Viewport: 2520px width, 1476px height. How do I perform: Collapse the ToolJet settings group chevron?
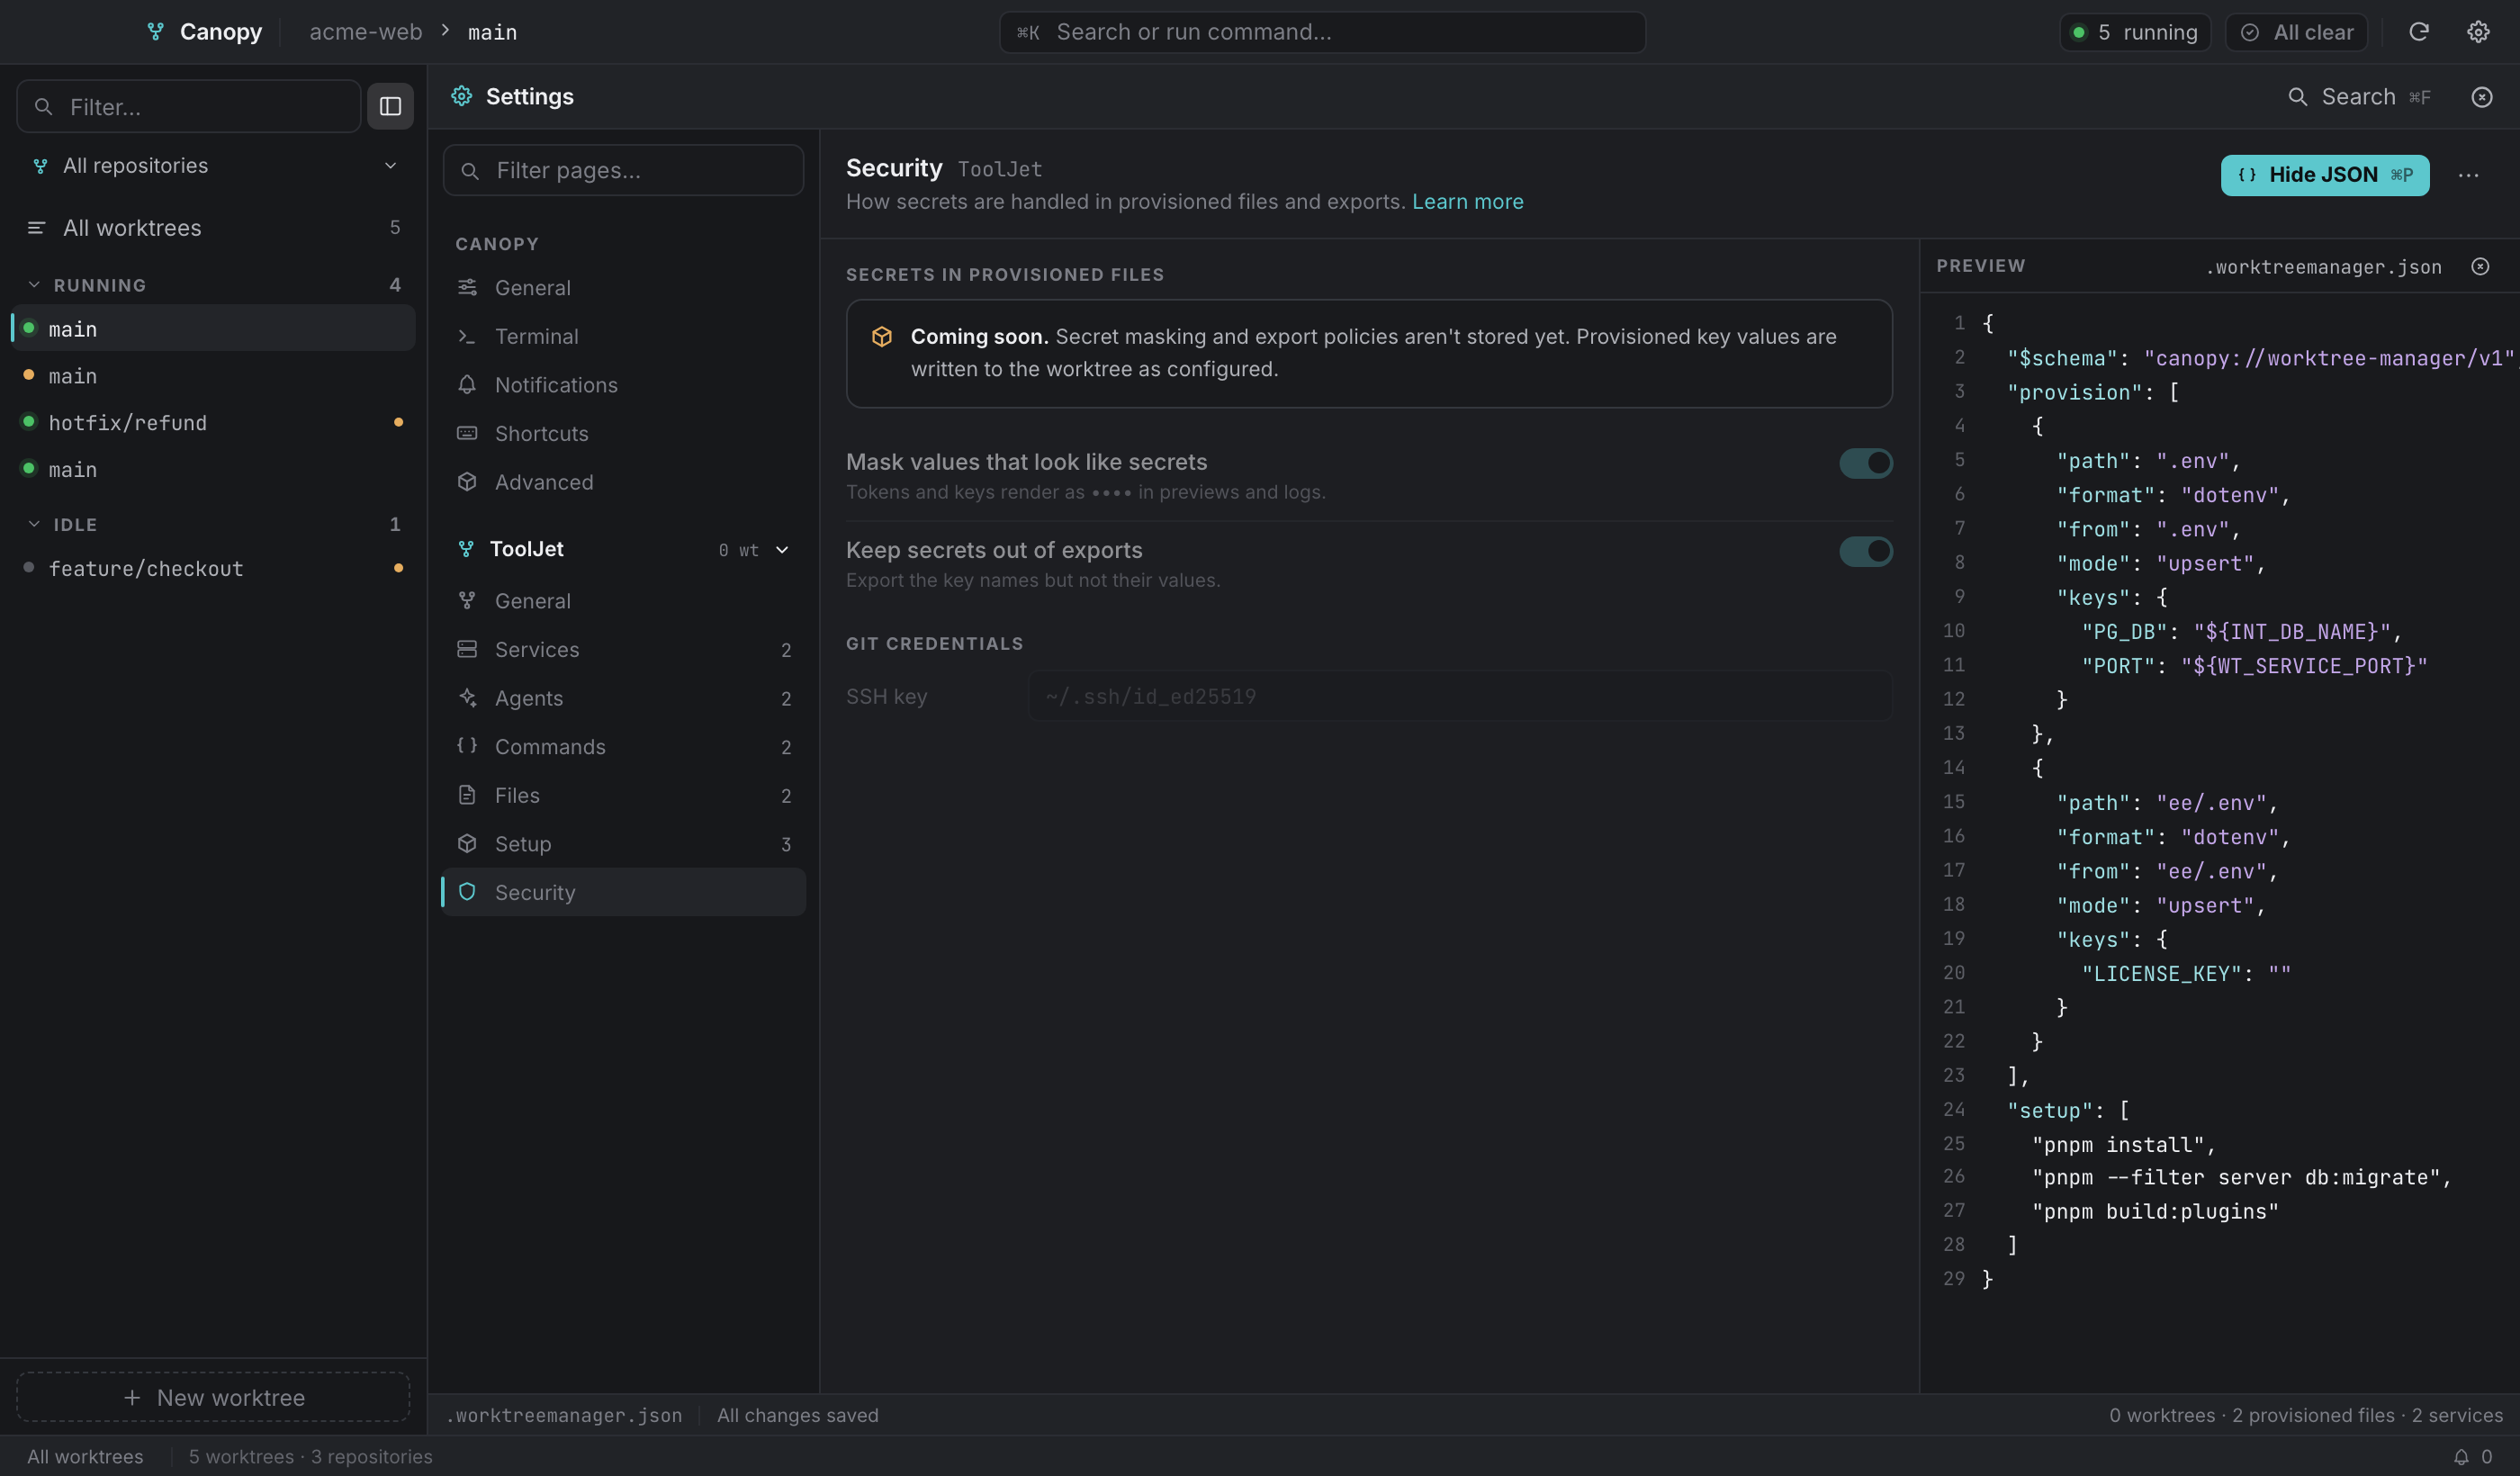[x=782, y=550]
